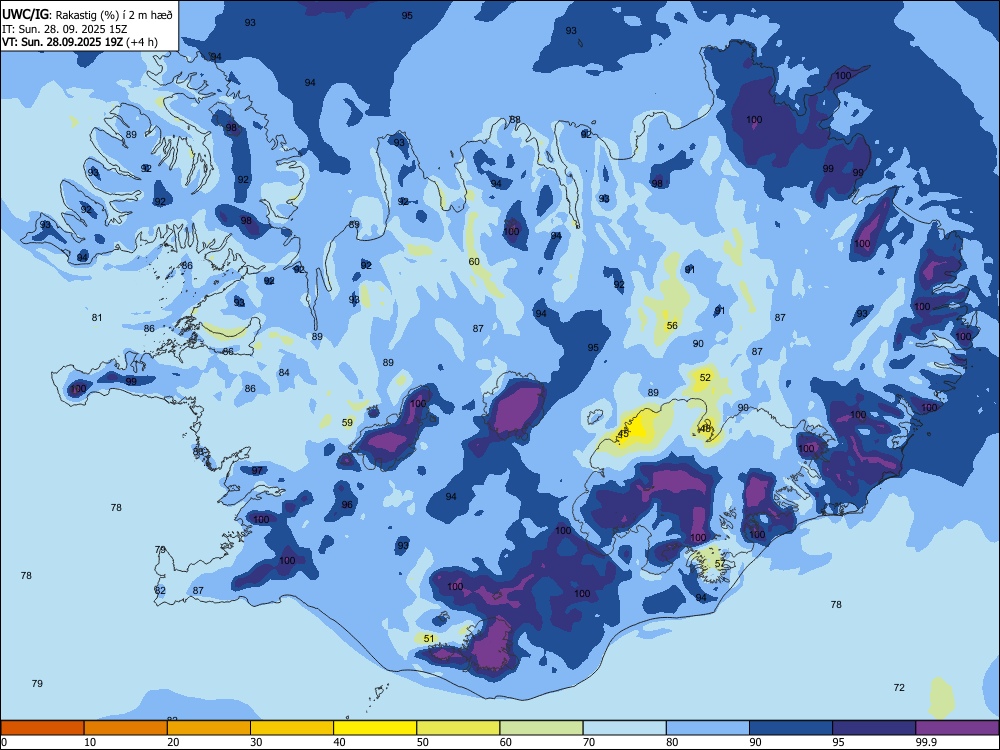This screenshot has width=1000, height=750.
Task: Select the dark blue 90–95 legend swatch
Action: [x=791, y=728]
